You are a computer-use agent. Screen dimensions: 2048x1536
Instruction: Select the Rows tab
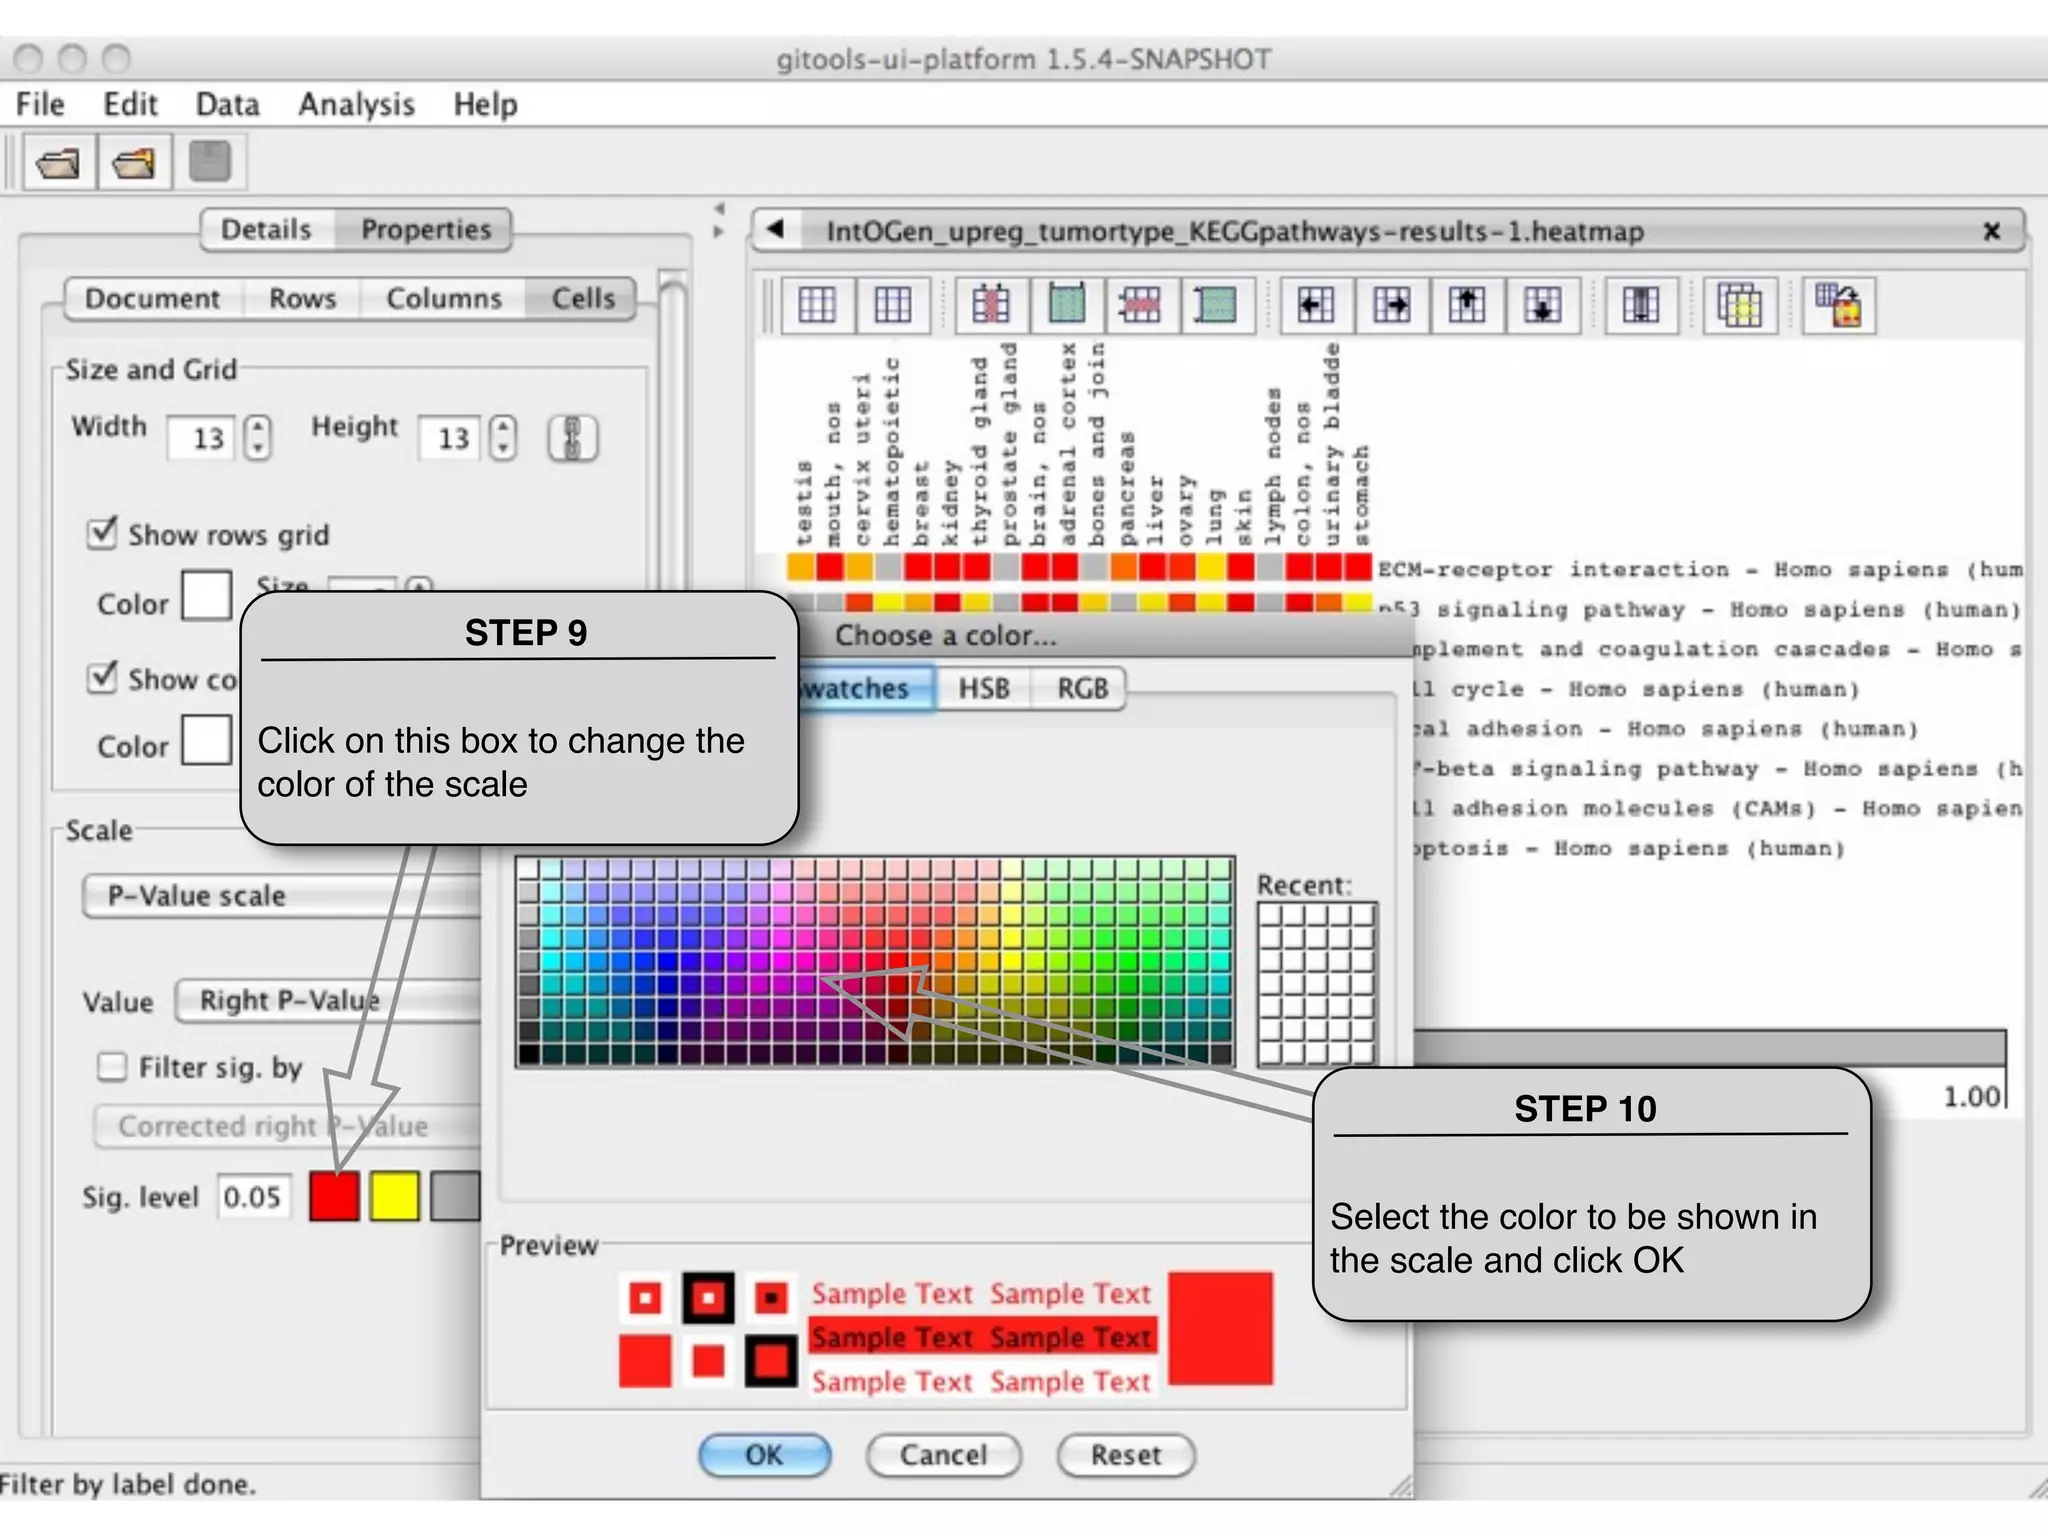pyautogui.click(x=302, y=298)
